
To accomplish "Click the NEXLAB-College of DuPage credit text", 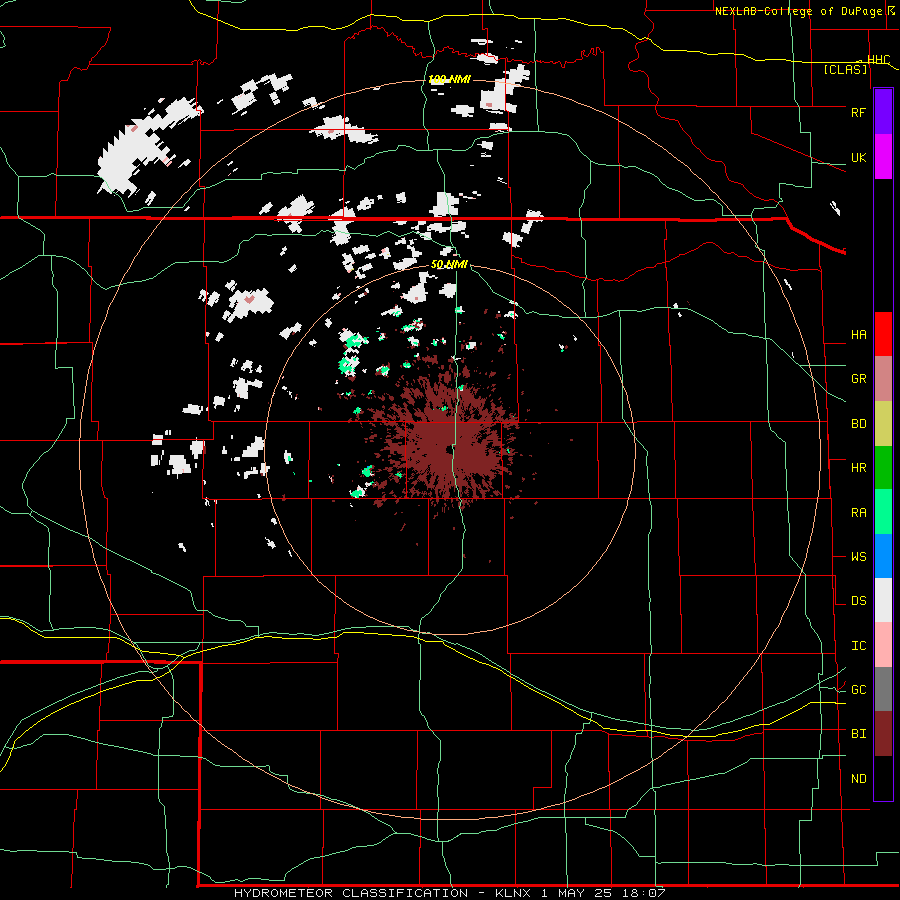I will [x=798, y=11].
